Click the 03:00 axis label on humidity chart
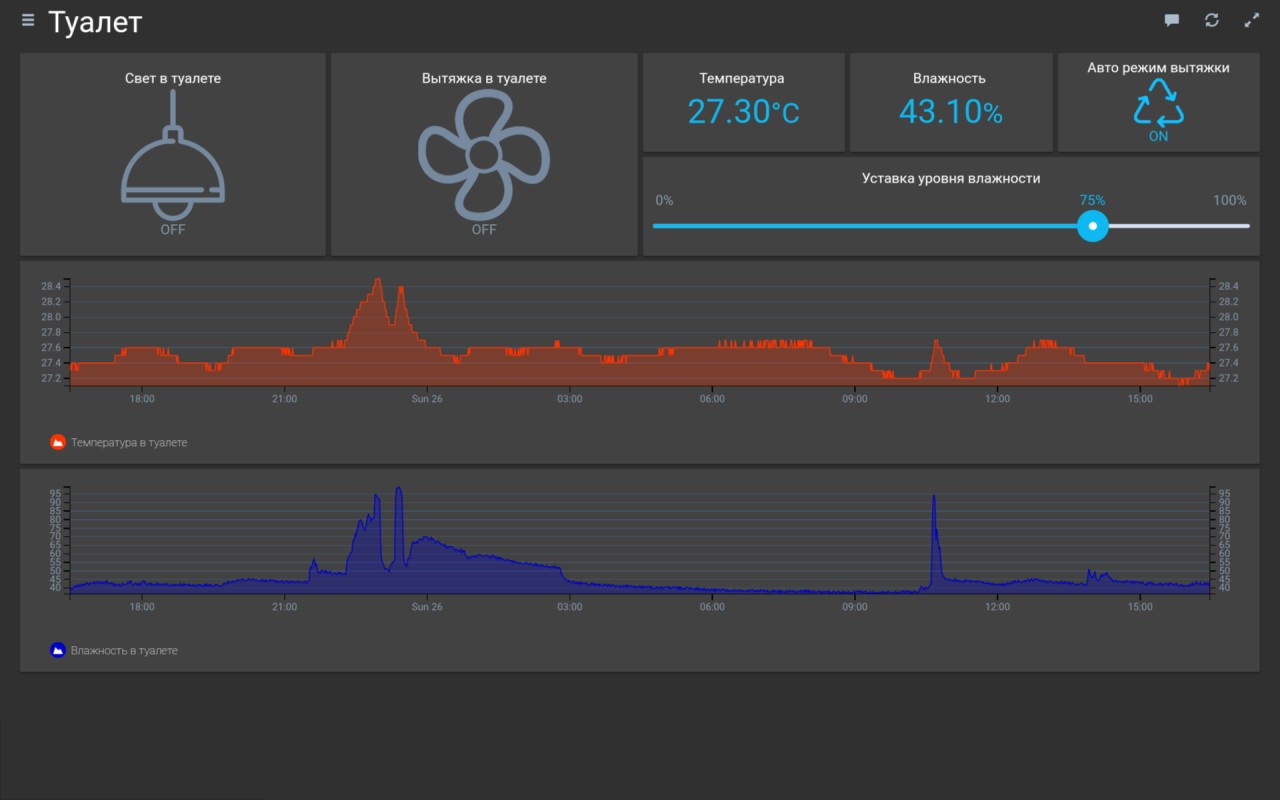Screen dimensions: 1280x800 pos(570,607)
